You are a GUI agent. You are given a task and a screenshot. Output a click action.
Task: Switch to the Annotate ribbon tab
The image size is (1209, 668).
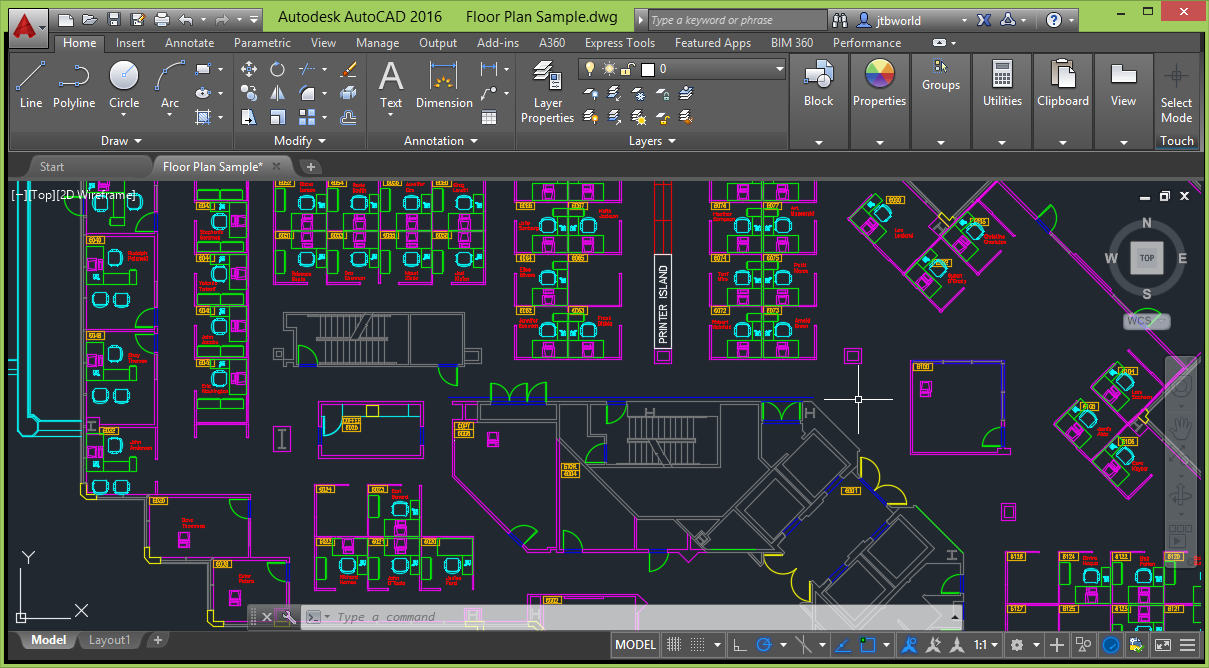click(x=189, y=43)
